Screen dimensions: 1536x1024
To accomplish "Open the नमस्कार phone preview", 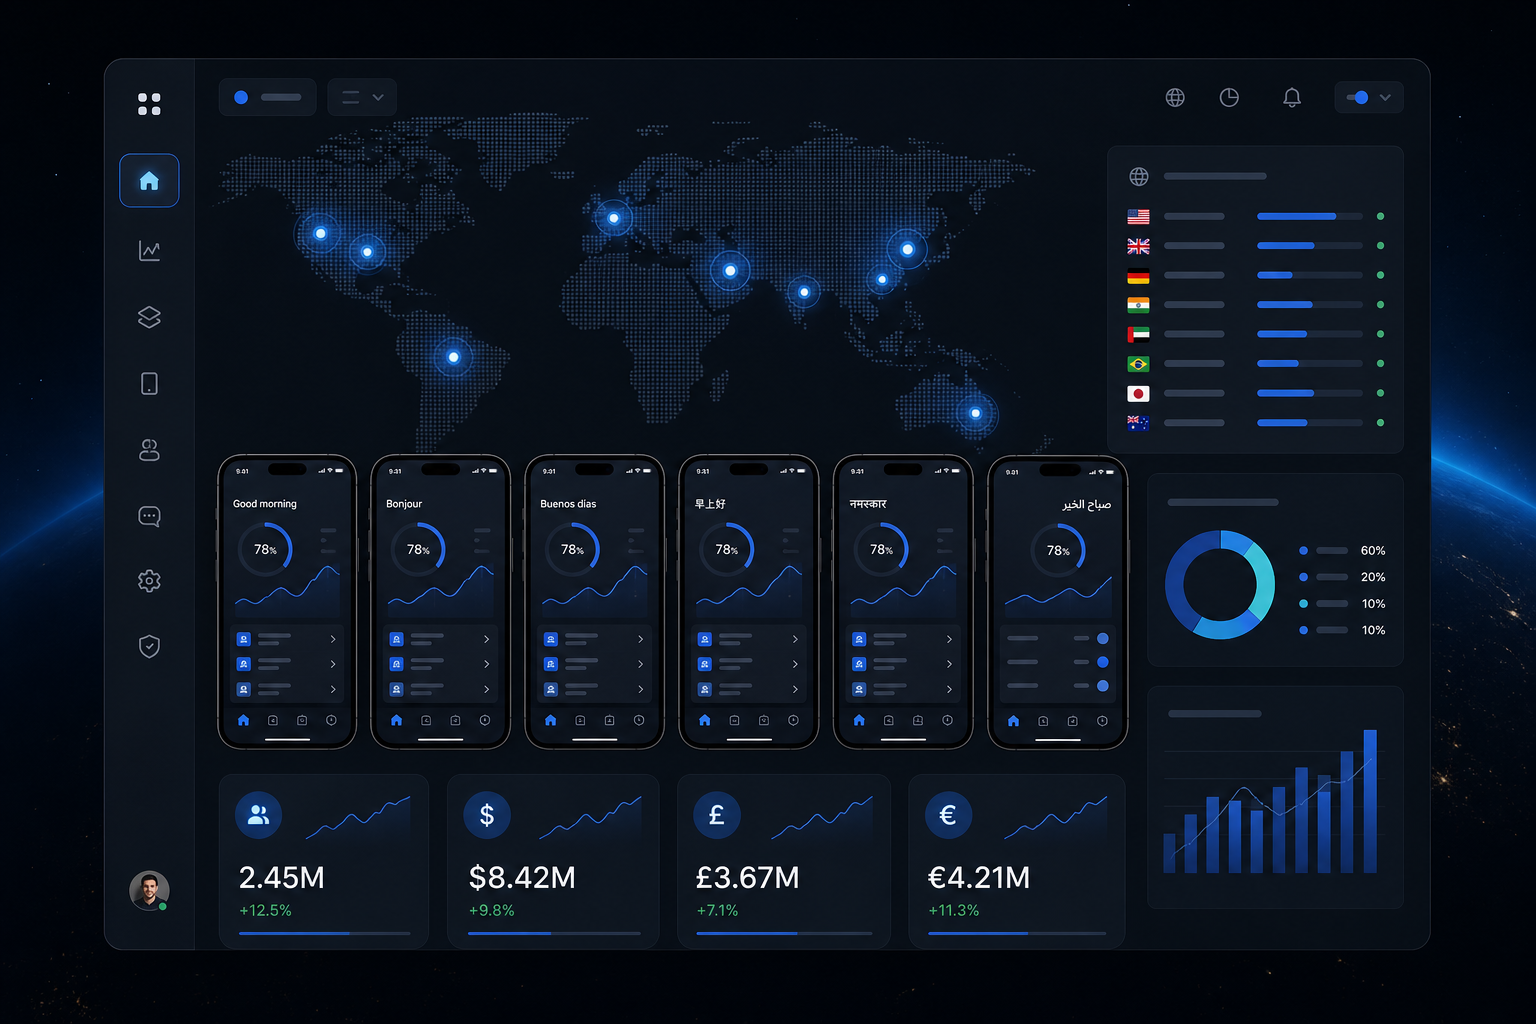I will (903, 602).
